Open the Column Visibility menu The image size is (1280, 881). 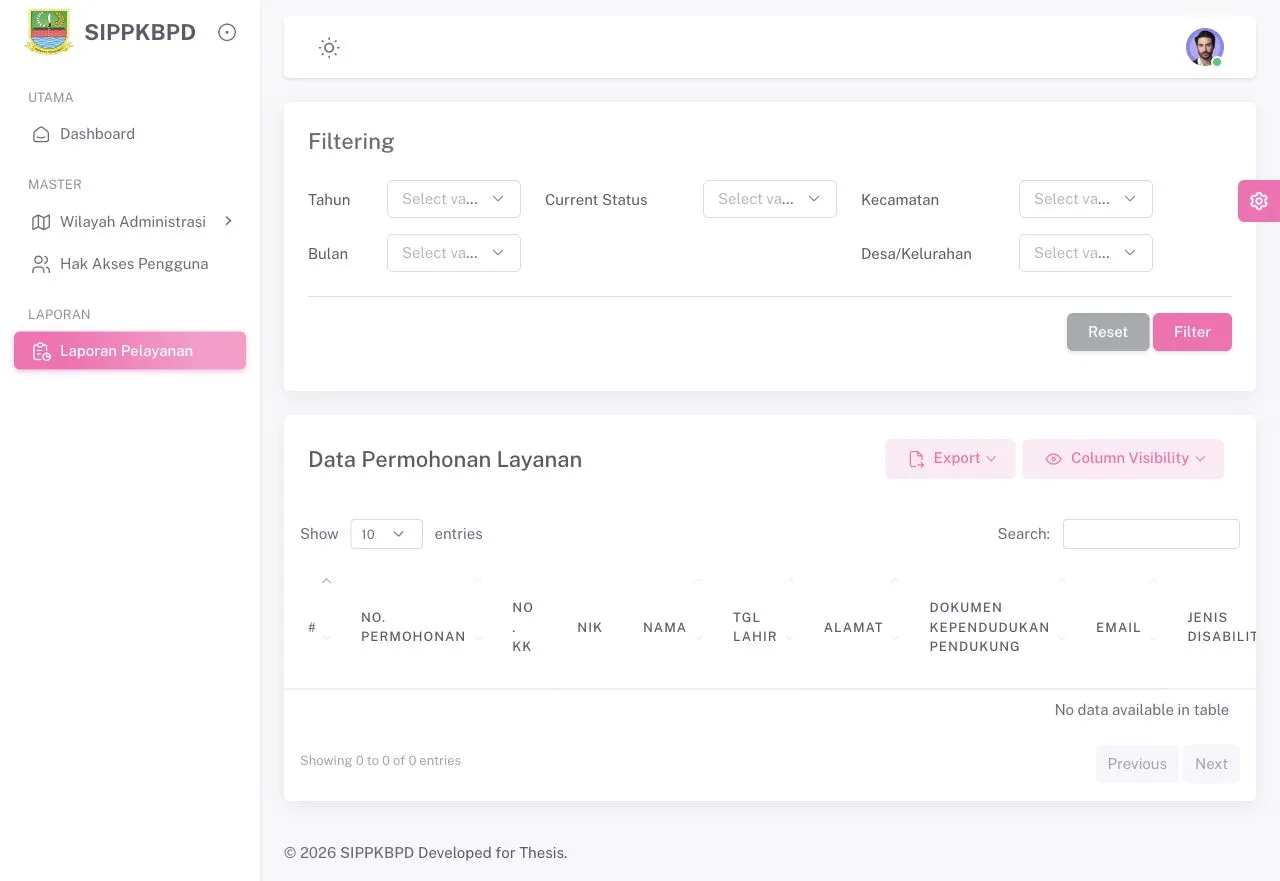[1123, 459]
